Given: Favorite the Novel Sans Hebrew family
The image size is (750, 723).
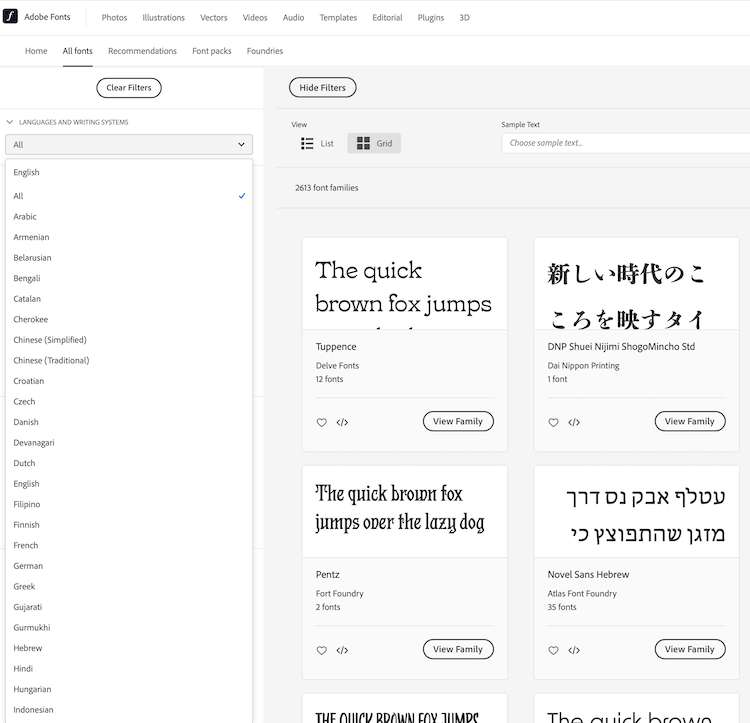Looking at the screenshot, I should (x=553, y=650).
